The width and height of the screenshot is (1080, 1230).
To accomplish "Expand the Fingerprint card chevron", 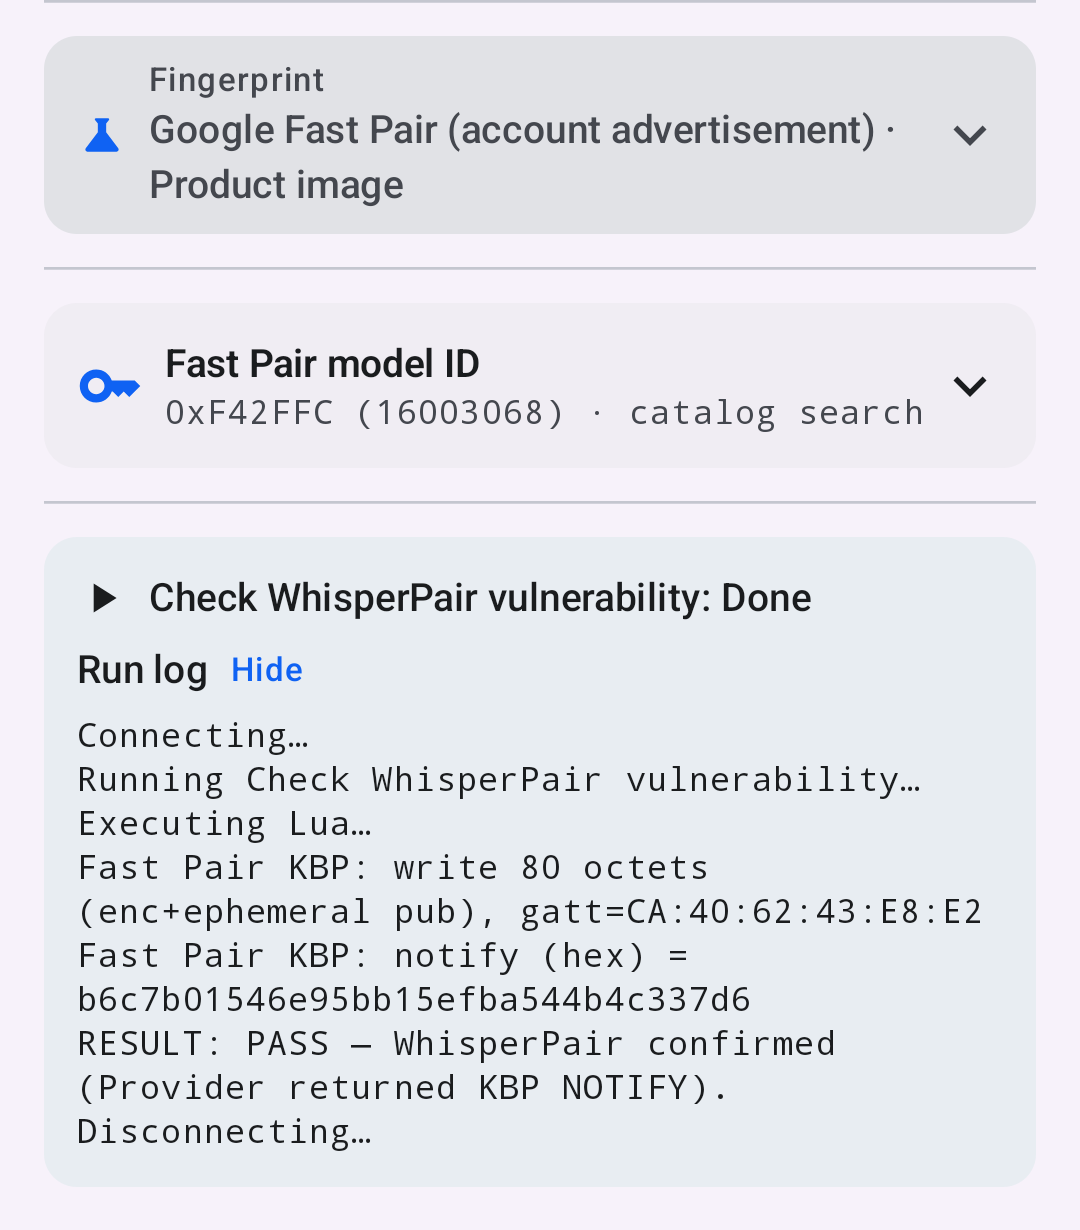I will click(970, 135).
